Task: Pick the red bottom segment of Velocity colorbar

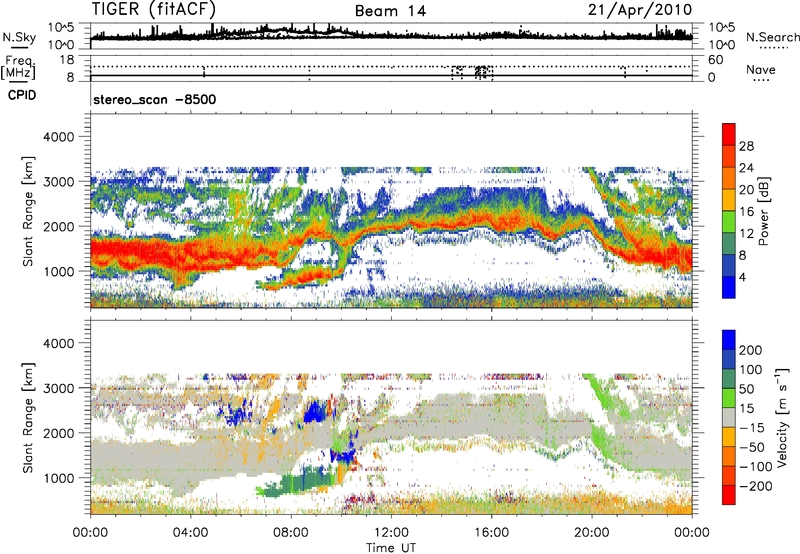Action: click(729, 495)
